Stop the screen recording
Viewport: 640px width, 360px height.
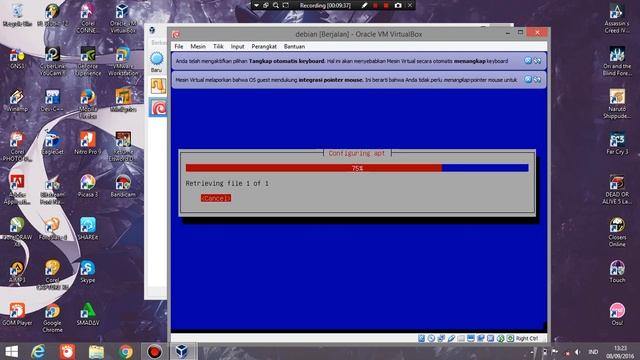pyautogui.click(x=386, y=5)
